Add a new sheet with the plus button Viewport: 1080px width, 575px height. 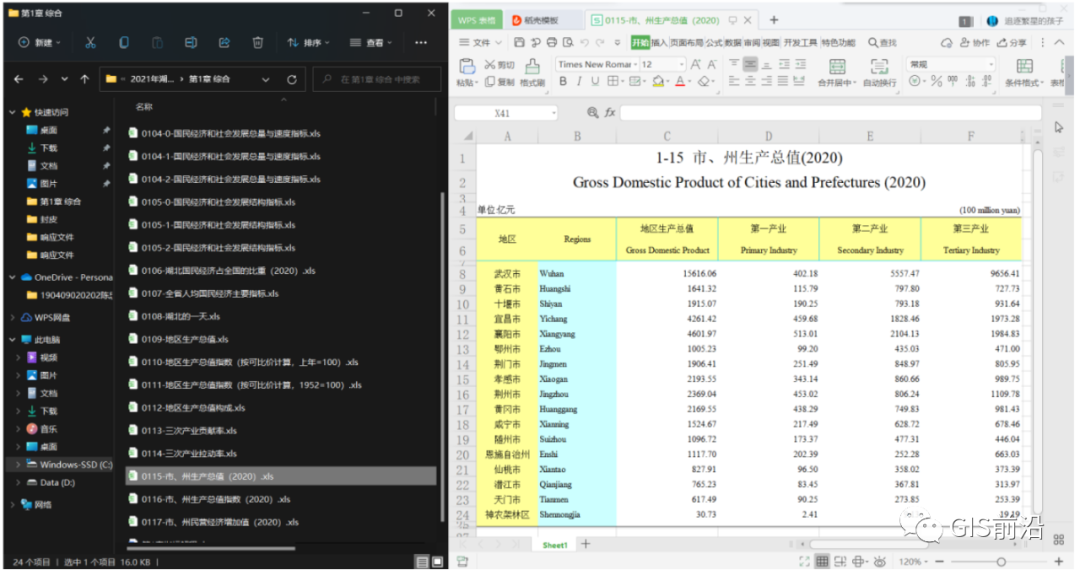tap(585, 544)
